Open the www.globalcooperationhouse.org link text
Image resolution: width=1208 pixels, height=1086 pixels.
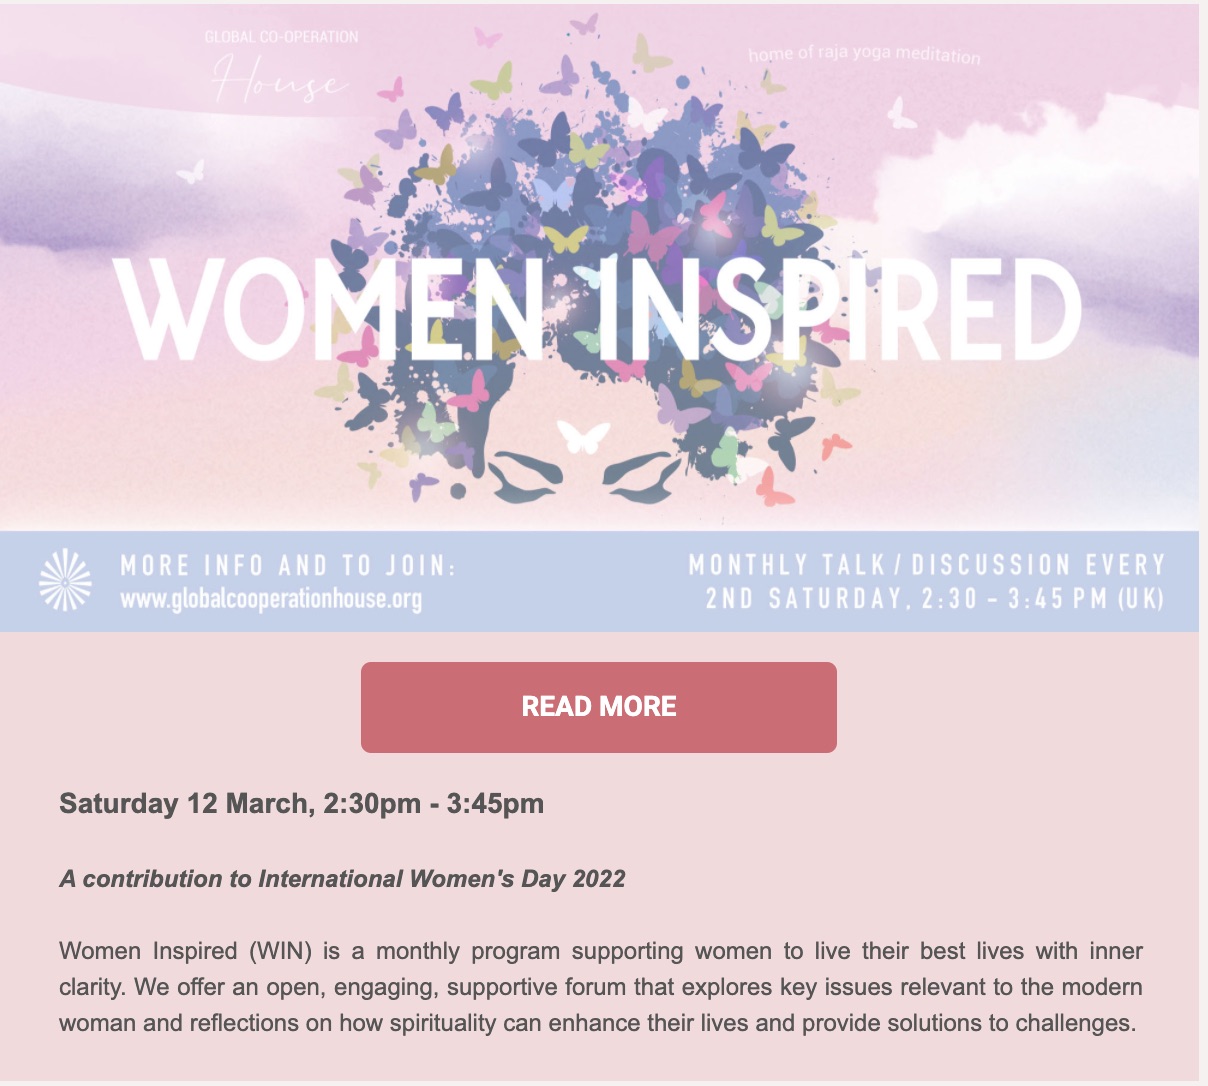(x=271, y=600)
